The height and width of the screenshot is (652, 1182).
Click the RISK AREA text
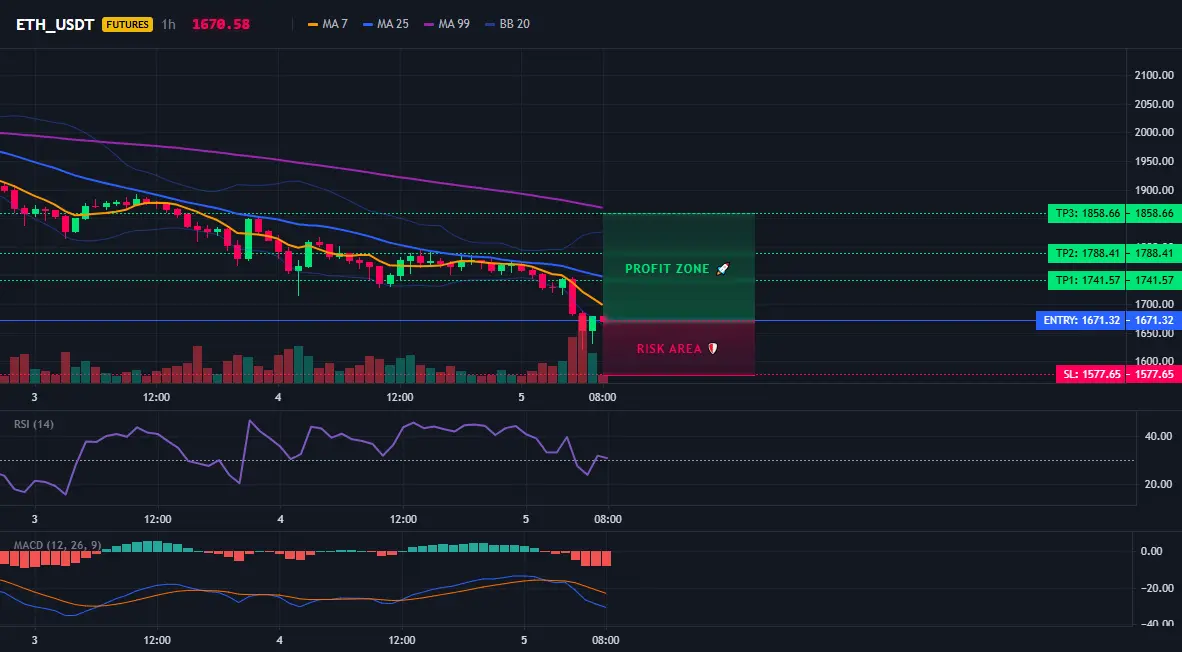[669, 349]
